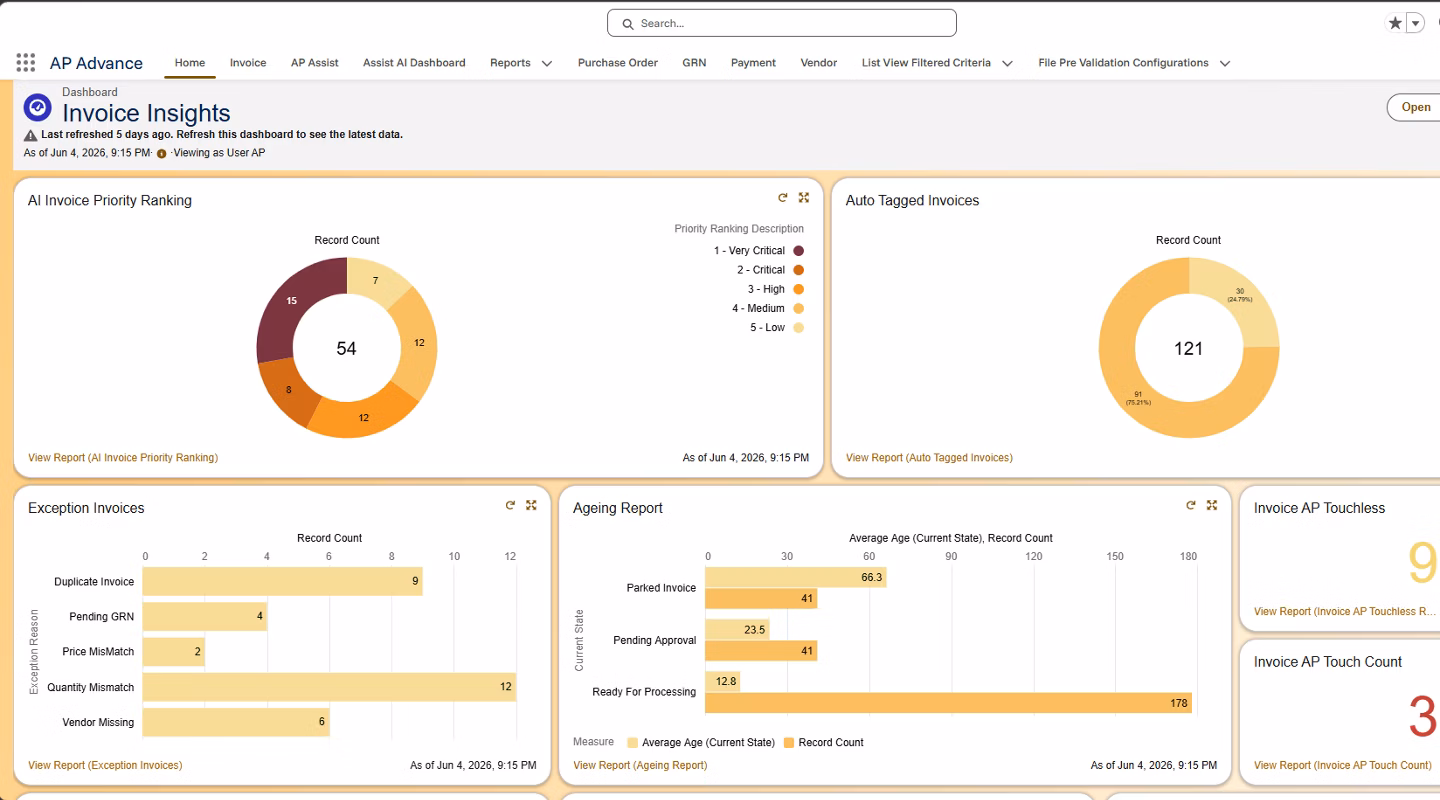Image resolution: width=1440 pixels, height=800 pixels.
Task: Click the 1 - Very Critical legend swatch
Action: [798, 251]
